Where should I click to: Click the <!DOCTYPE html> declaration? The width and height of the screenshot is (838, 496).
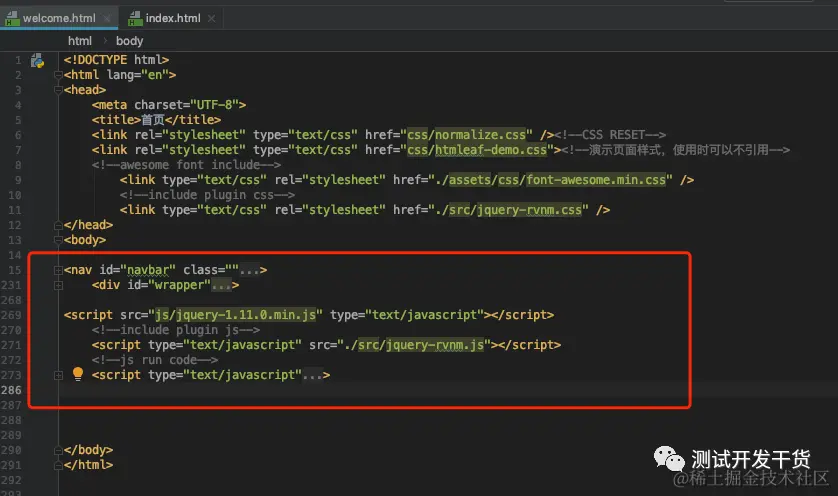[x=116, y=60]
